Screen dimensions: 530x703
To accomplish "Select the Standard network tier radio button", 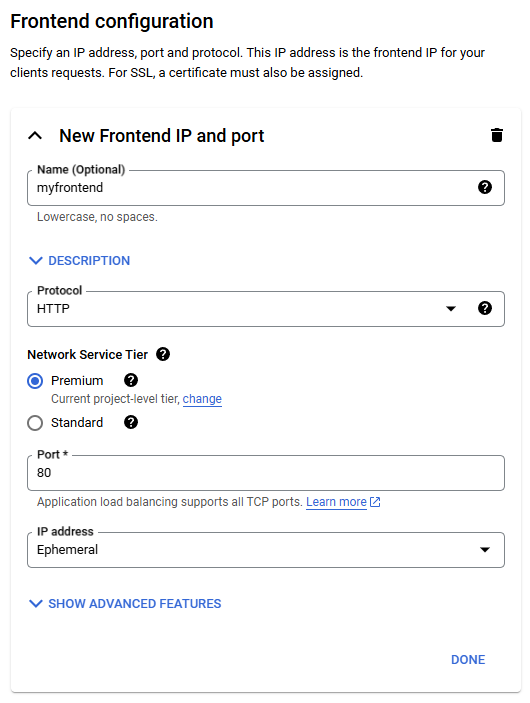I will [x=35, y=423].
